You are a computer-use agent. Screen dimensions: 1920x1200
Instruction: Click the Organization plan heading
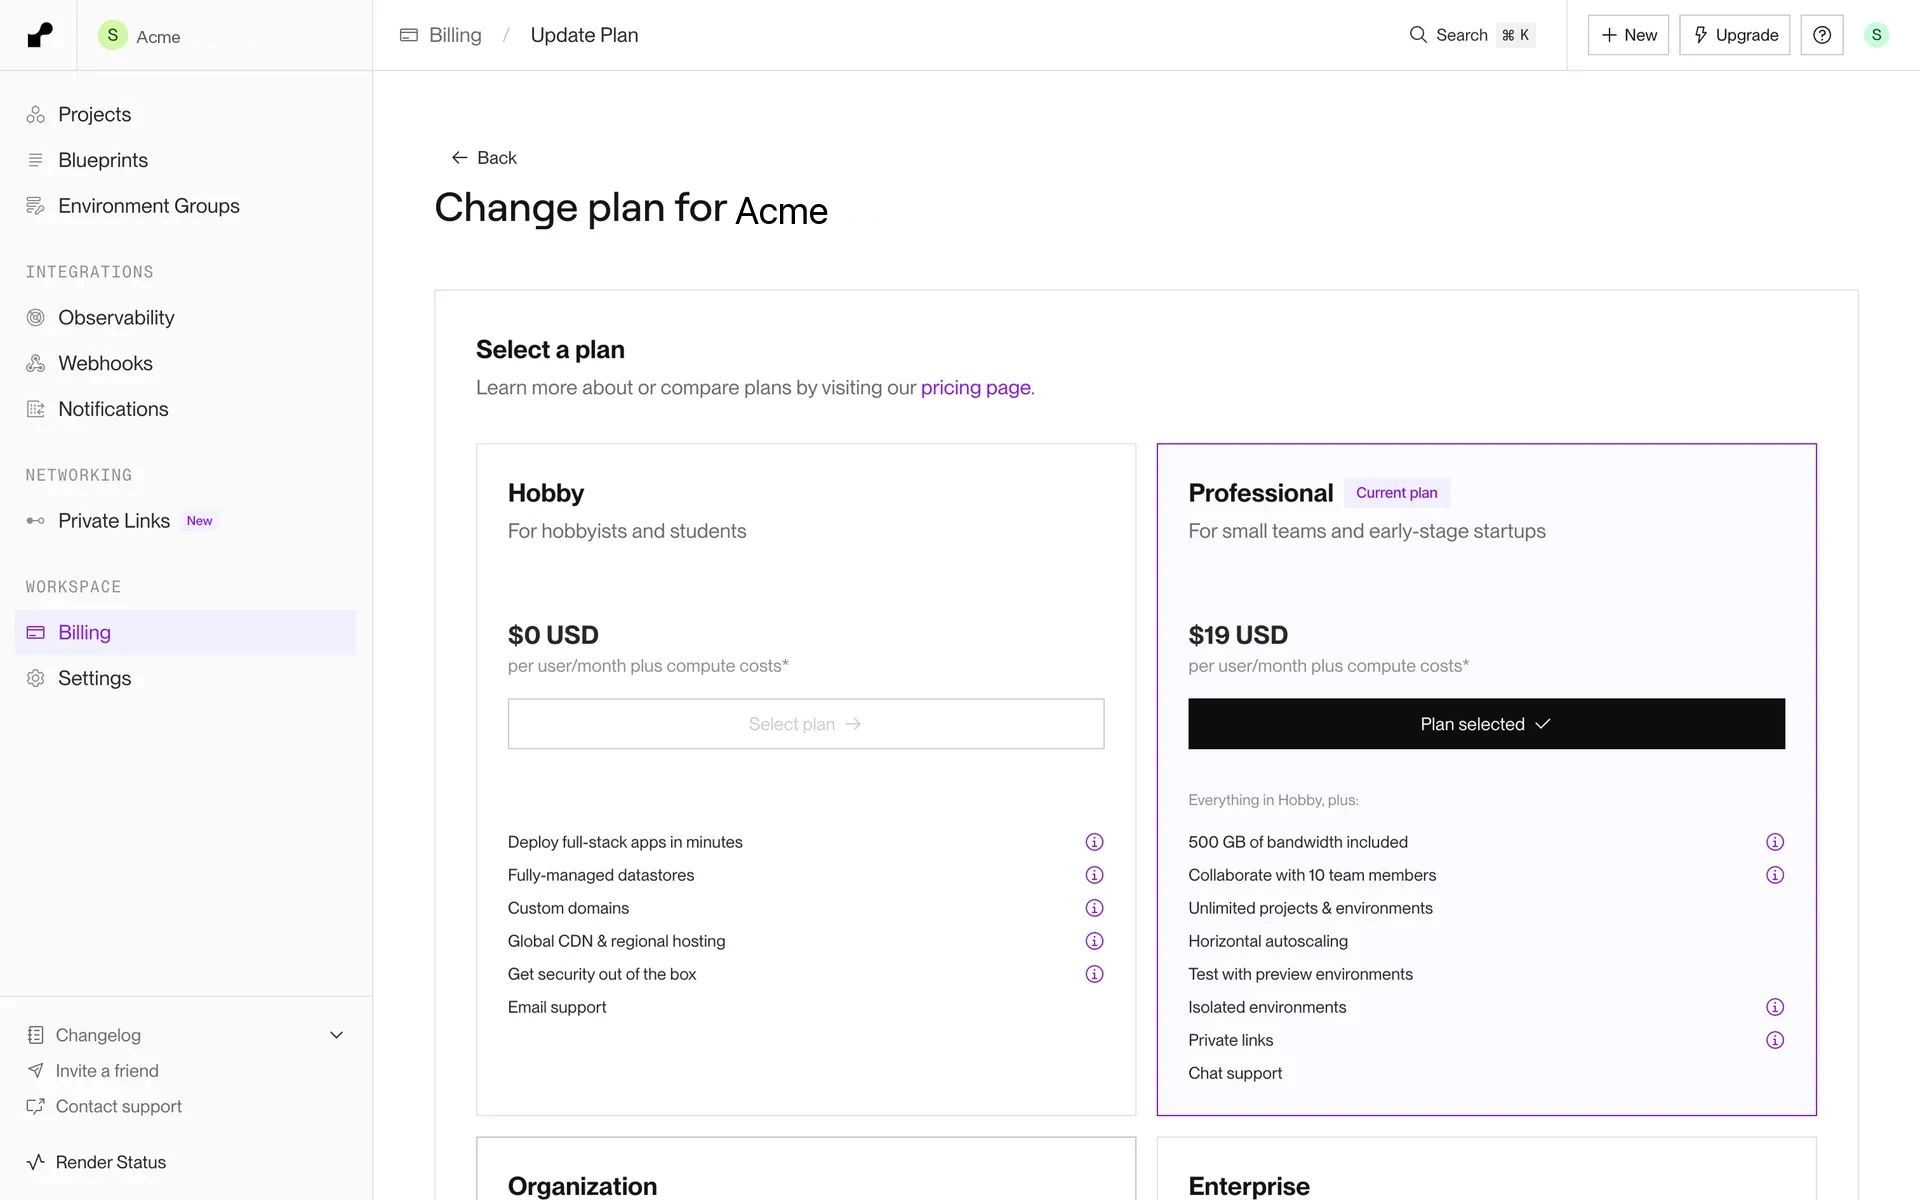[582, 1186]
